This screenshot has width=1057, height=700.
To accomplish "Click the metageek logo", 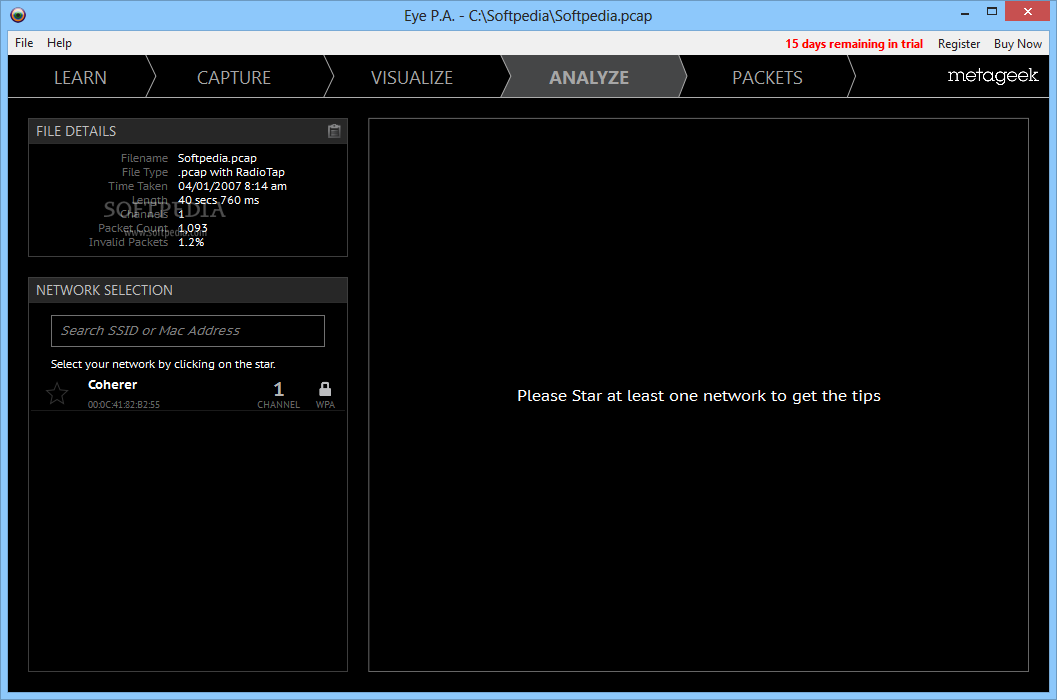I will coord(992,76).
